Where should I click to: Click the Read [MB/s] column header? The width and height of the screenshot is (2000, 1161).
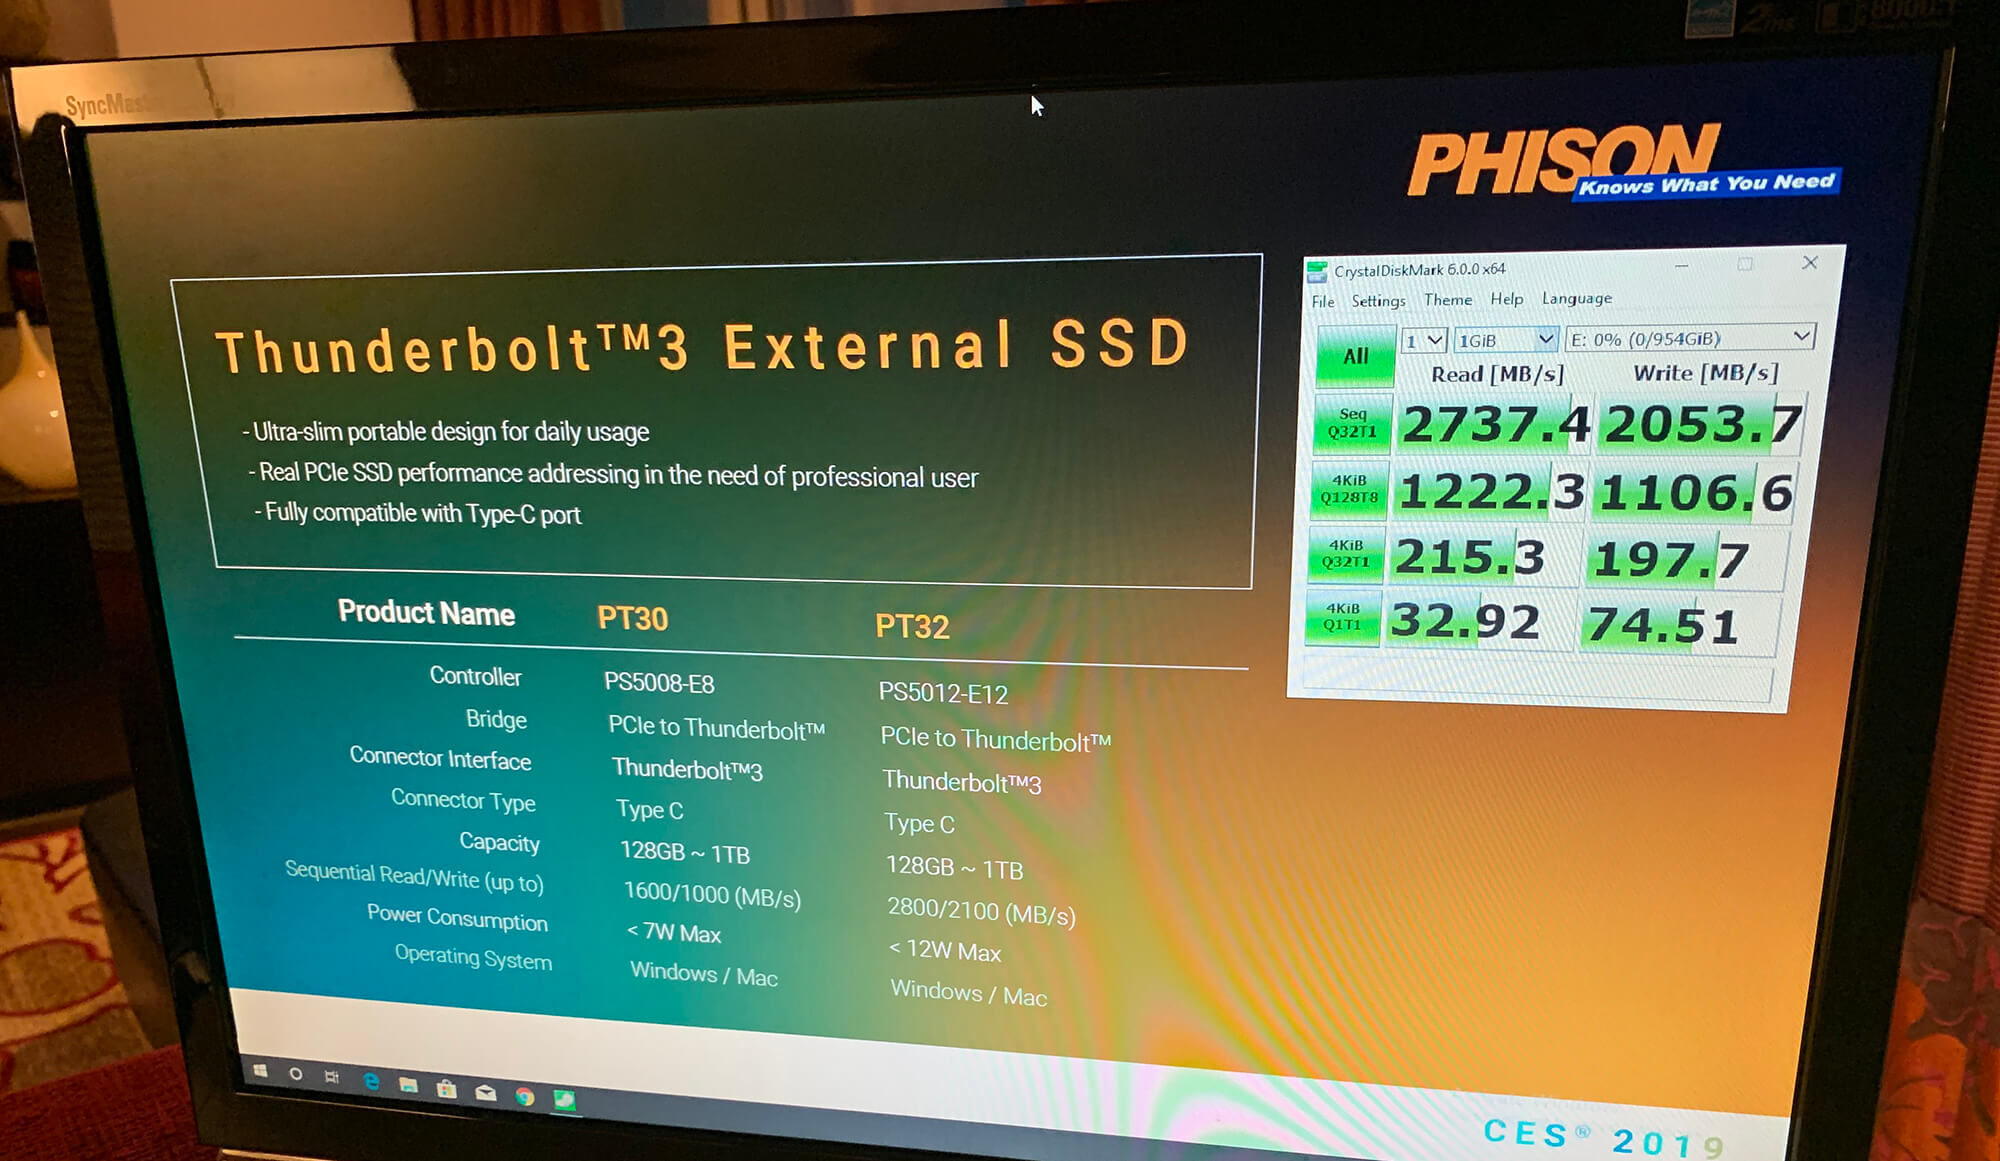[x=1497, y=374]
